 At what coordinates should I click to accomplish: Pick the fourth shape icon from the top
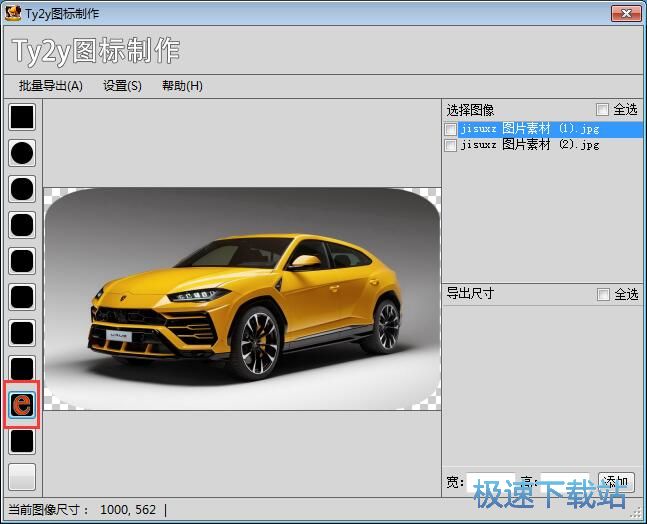pos(22,225)
